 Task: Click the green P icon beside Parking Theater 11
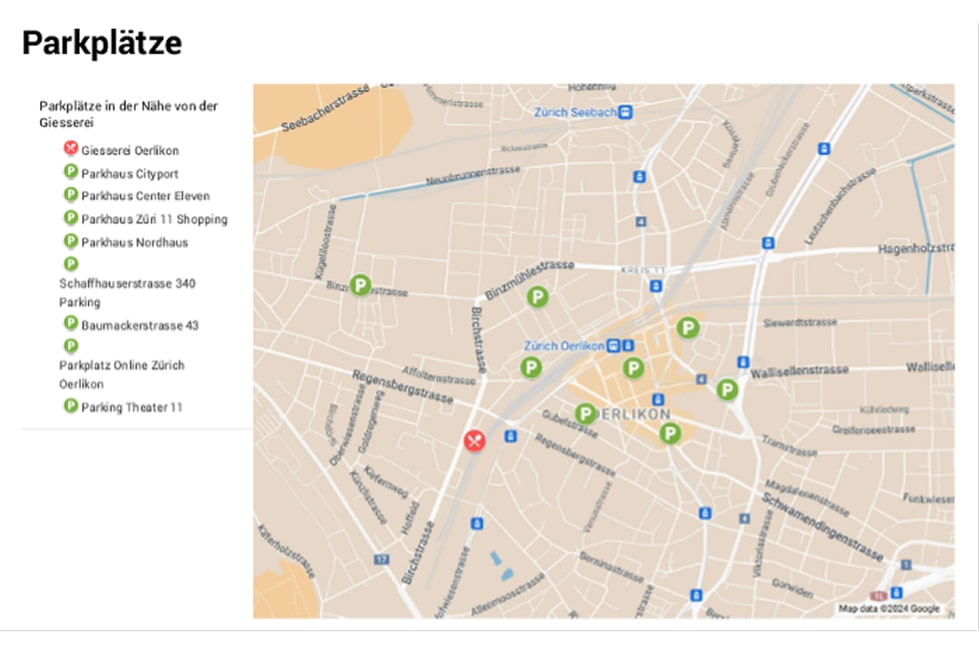pyautogui.click(x=71, y=406)
